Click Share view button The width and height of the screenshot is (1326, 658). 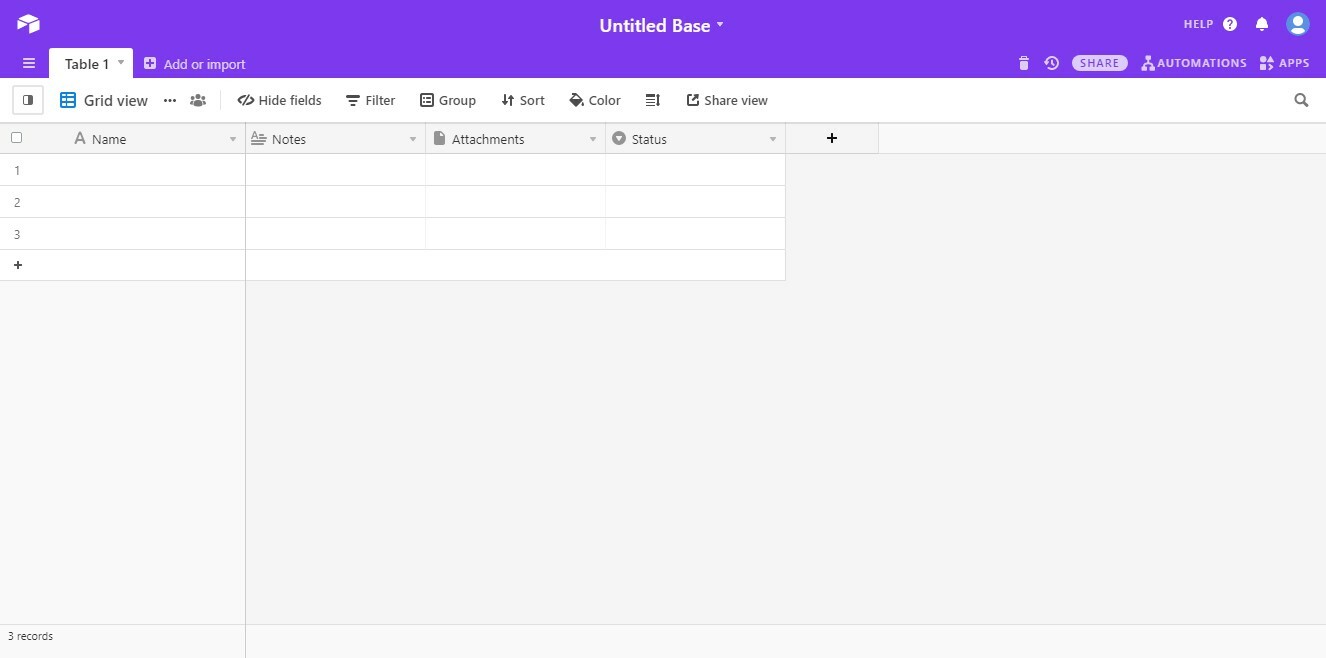click(727, 100)
